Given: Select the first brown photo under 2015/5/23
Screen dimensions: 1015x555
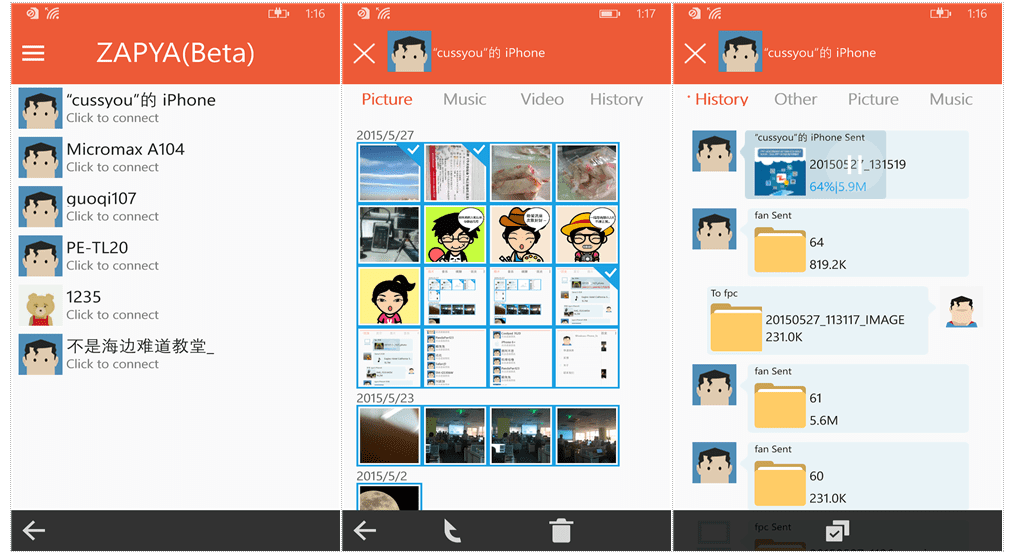Looking at the screenshot, I should point(389,435).
